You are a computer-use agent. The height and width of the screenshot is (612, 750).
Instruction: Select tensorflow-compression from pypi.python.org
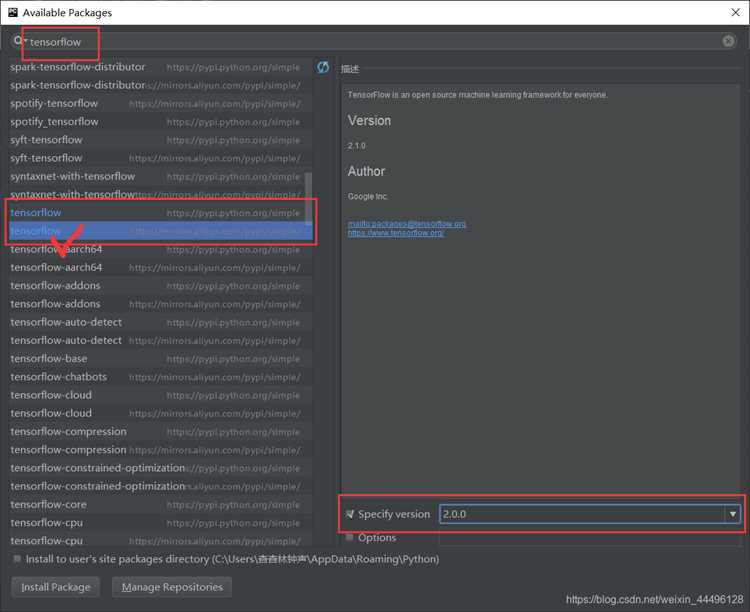161,431
